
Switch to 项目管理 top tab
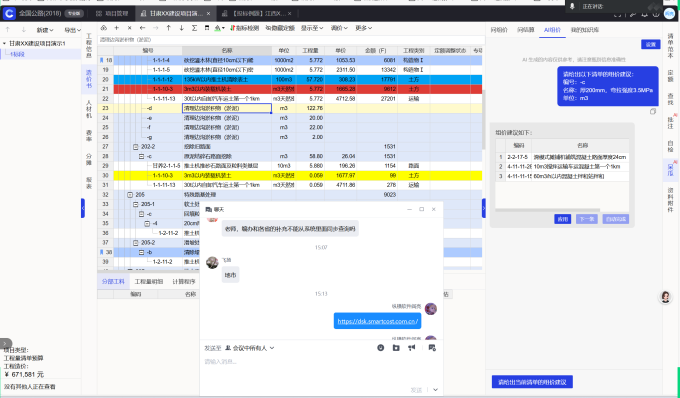point(112,13)
